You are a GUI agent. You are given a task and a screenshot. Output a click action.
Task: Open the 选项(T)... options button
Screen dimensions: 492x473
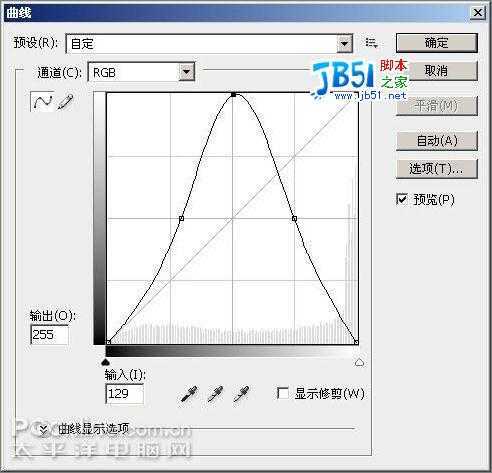pyautogui.click(x=437, y=169)
